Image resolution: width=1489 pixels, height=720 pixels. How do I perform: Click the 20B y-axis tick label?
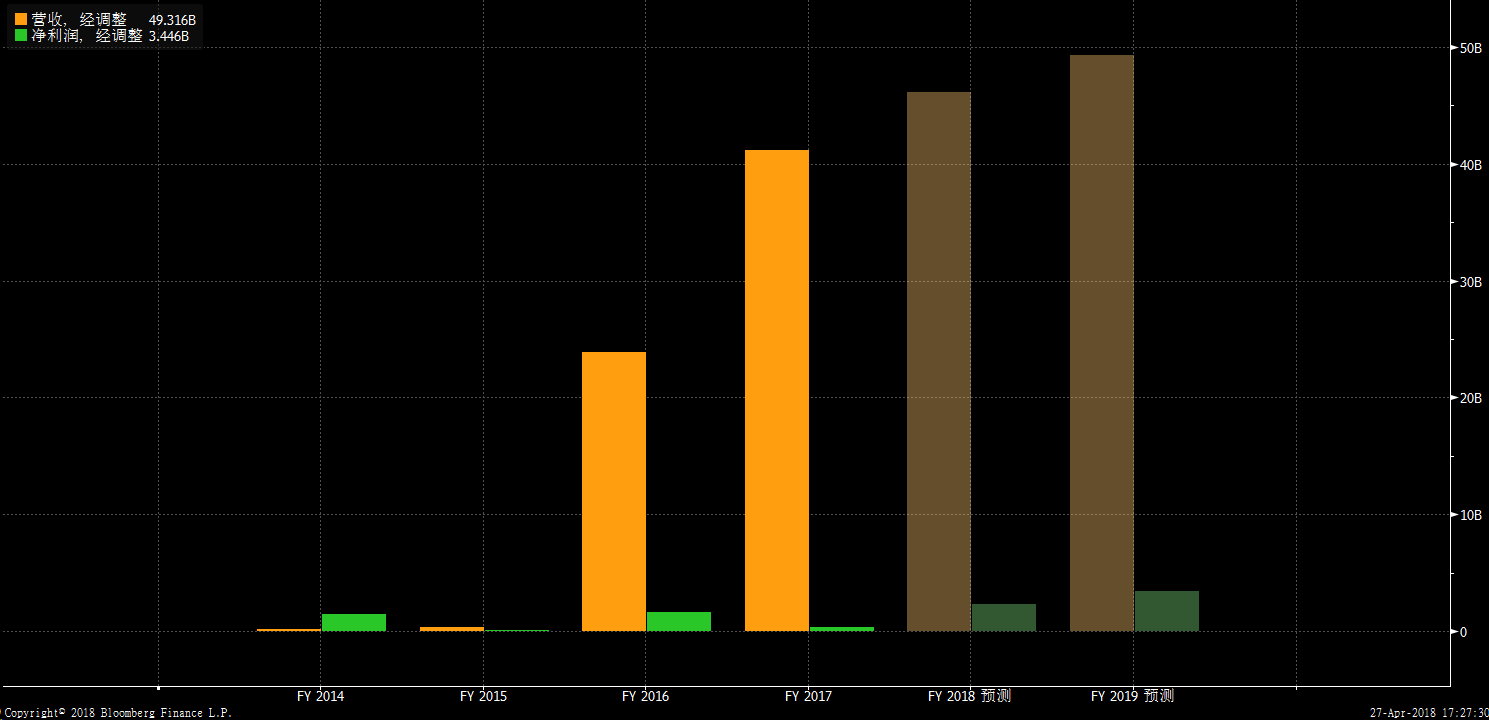[x=1470, y=398]
